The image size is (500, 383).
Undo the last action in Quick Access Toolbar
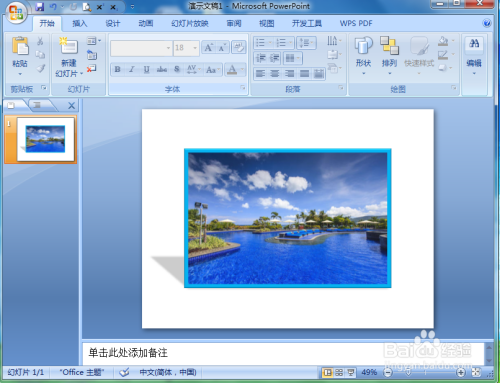click(53, 7)
